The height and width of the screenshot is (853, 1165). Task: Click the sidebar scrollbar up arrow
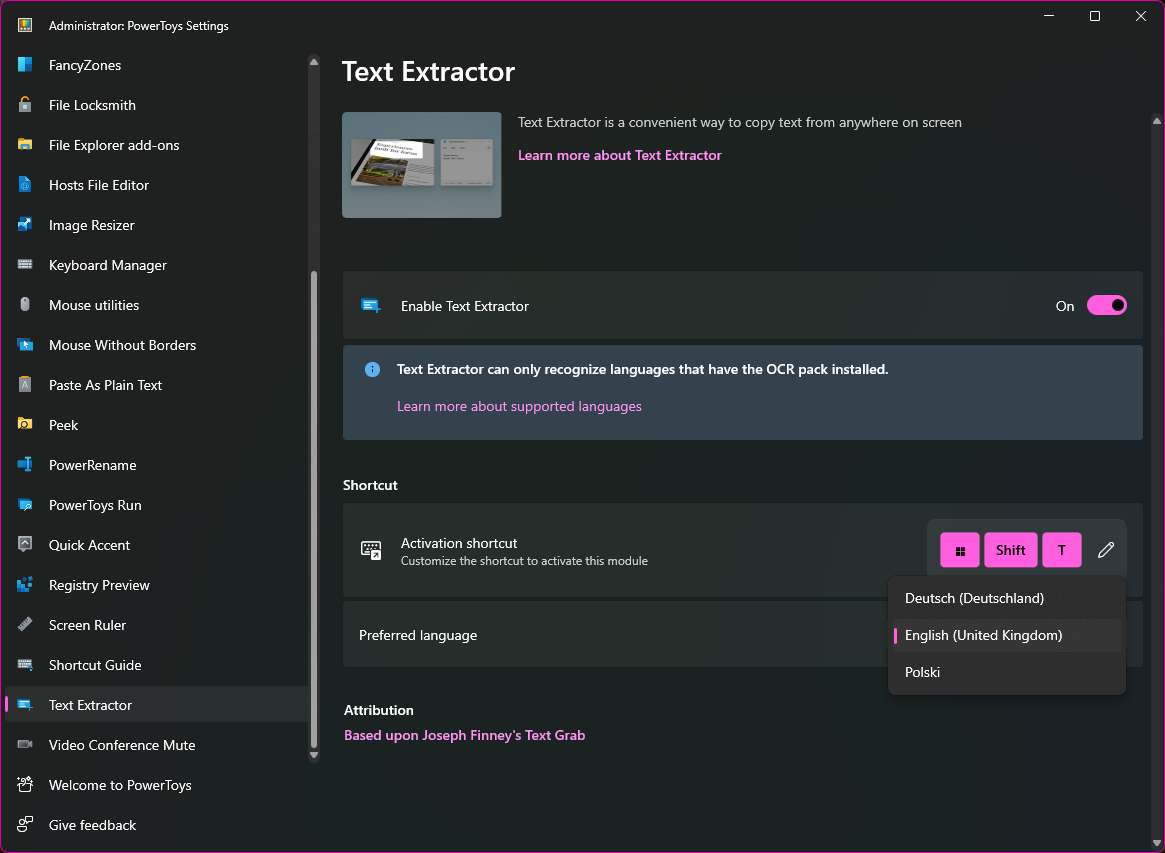314,62
